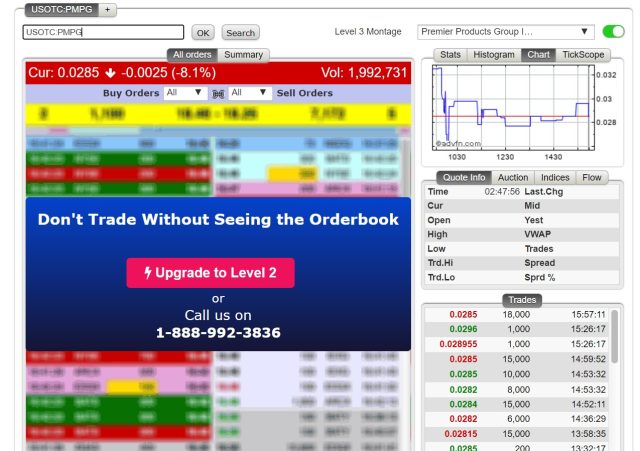Click the Vol: 1,992,731 text
This screenshot has width=640, height=451.
364,73
